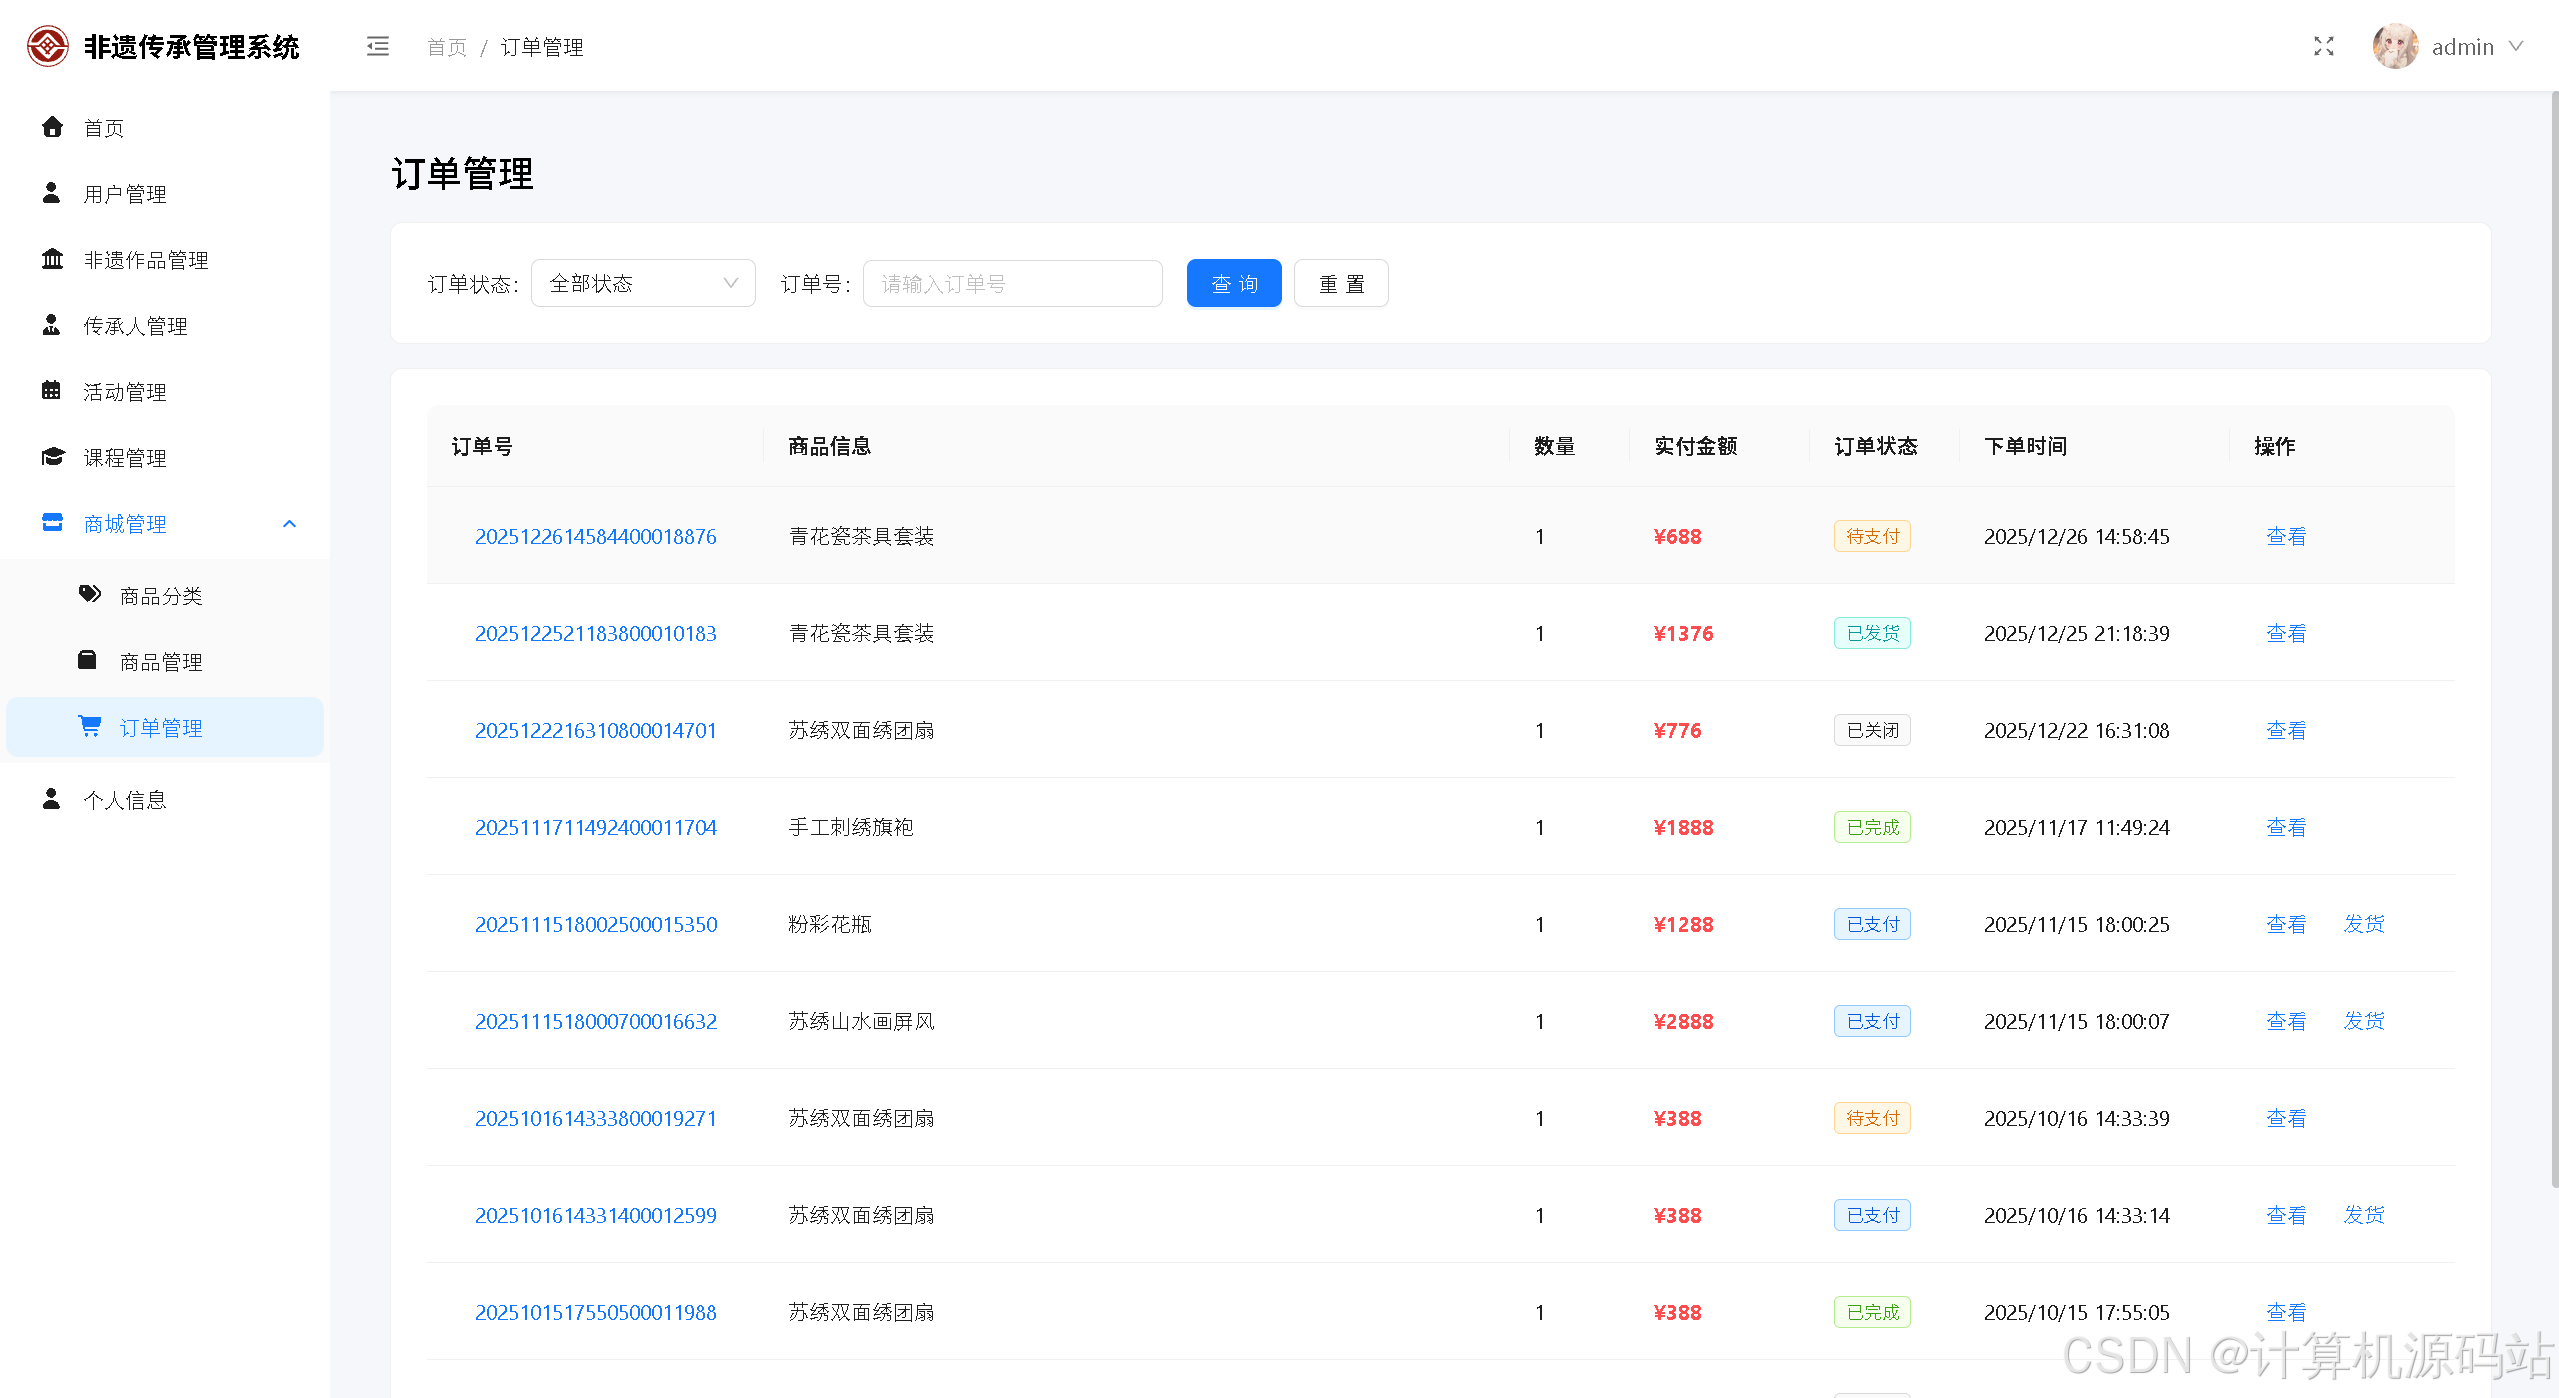Focus the 请输入订单号 input field
This screenshot has width=2559, height=1398.
1012,284
